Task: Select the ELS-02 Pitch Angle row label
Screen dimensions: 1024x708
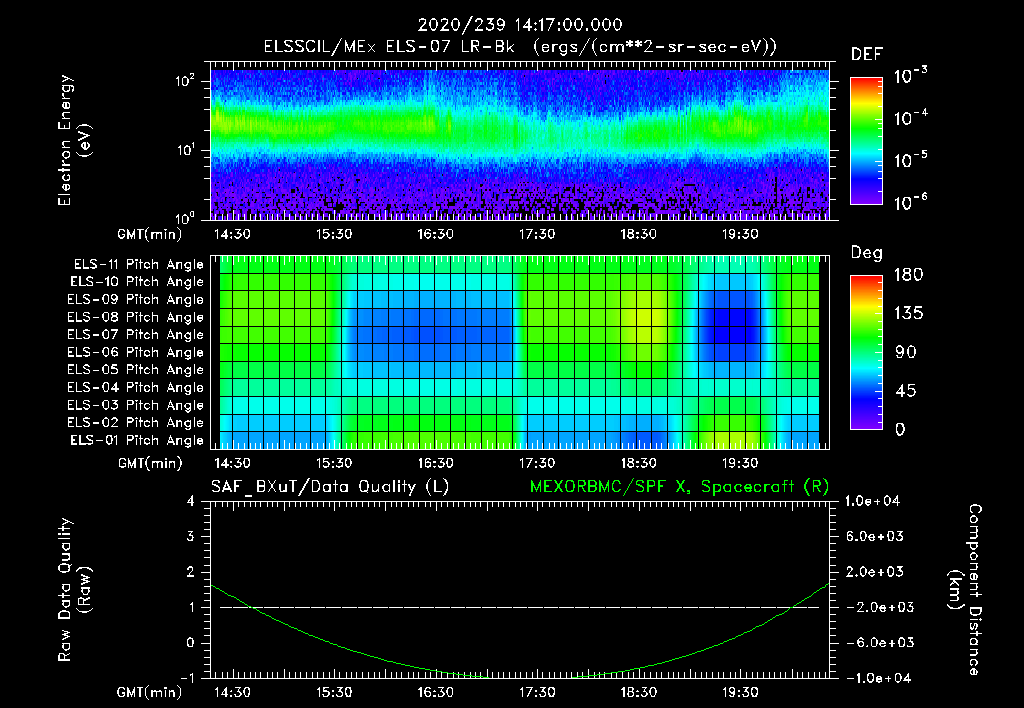Action: [x=136, y=423]
